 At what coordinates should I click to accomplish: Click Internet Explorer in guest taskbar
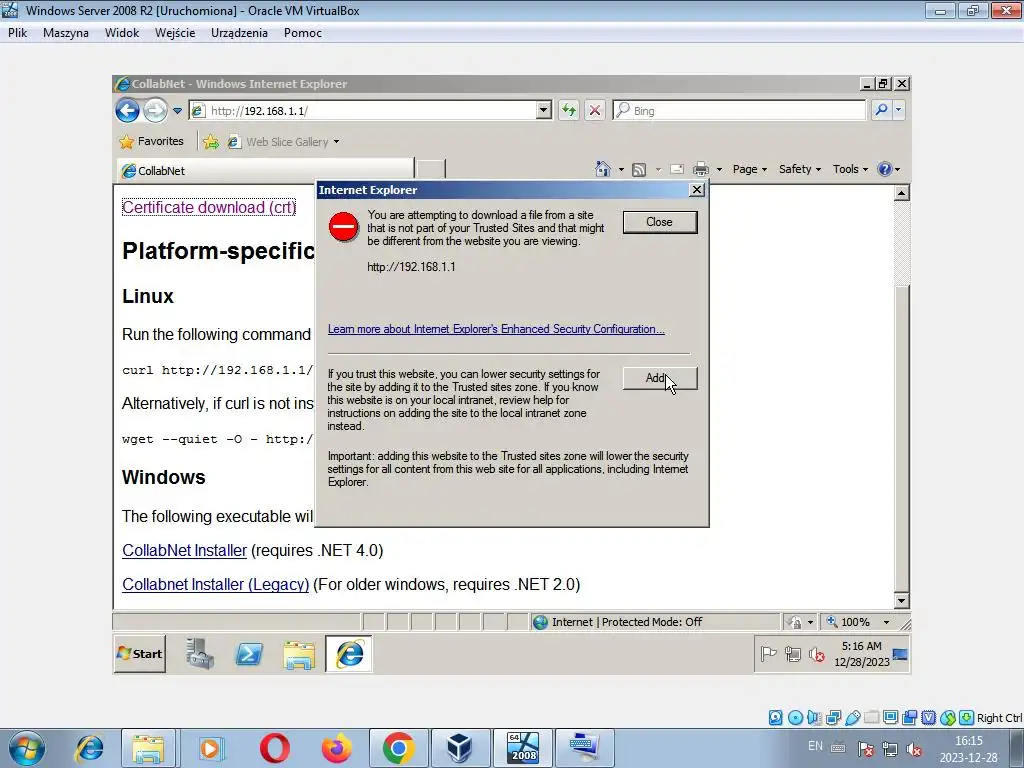(x=349, y=654)
